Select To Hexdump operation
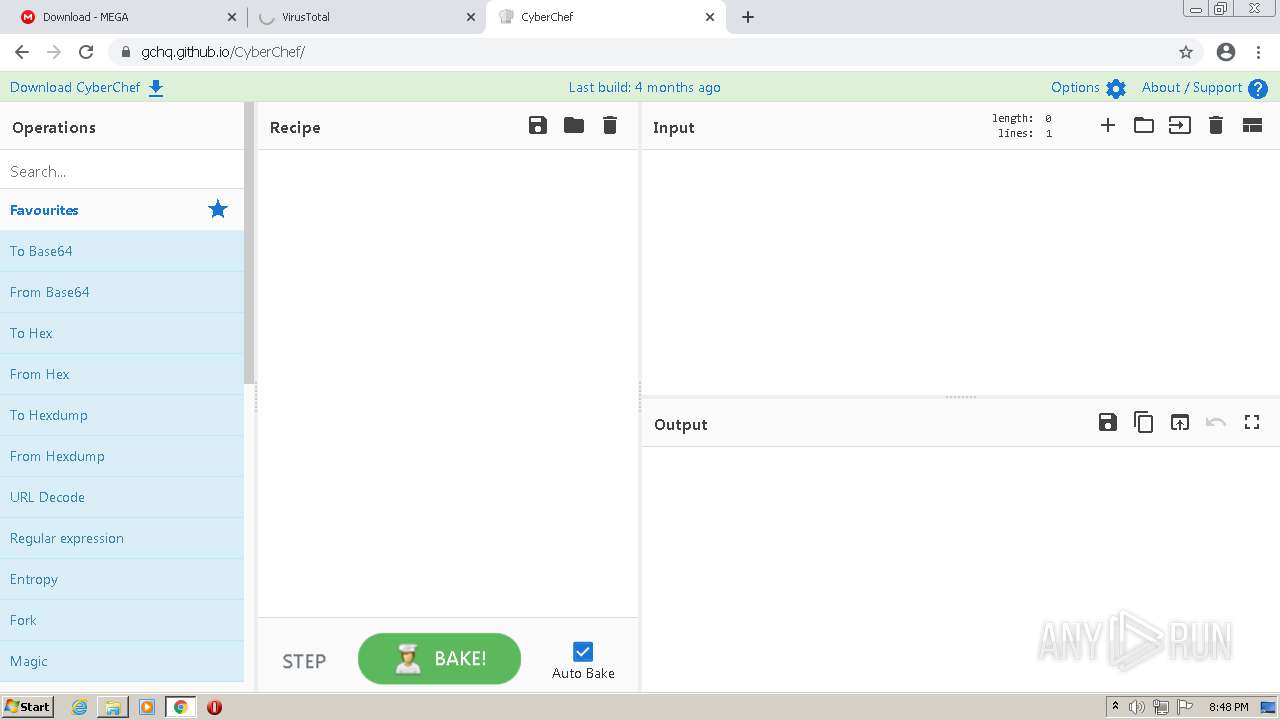 (122, 415)
